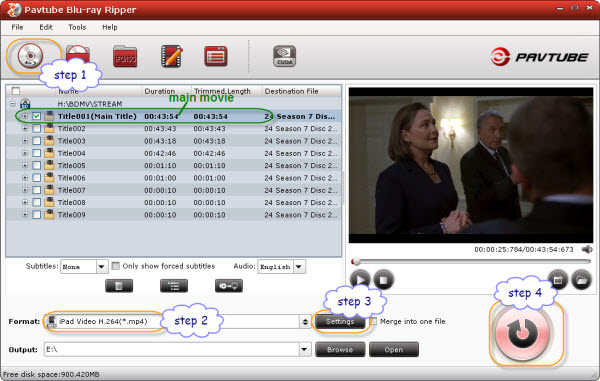The width and height of the screenshot is (600, 381).
Task: Click the IFO/ISO load icon
Action: [125, 57]
